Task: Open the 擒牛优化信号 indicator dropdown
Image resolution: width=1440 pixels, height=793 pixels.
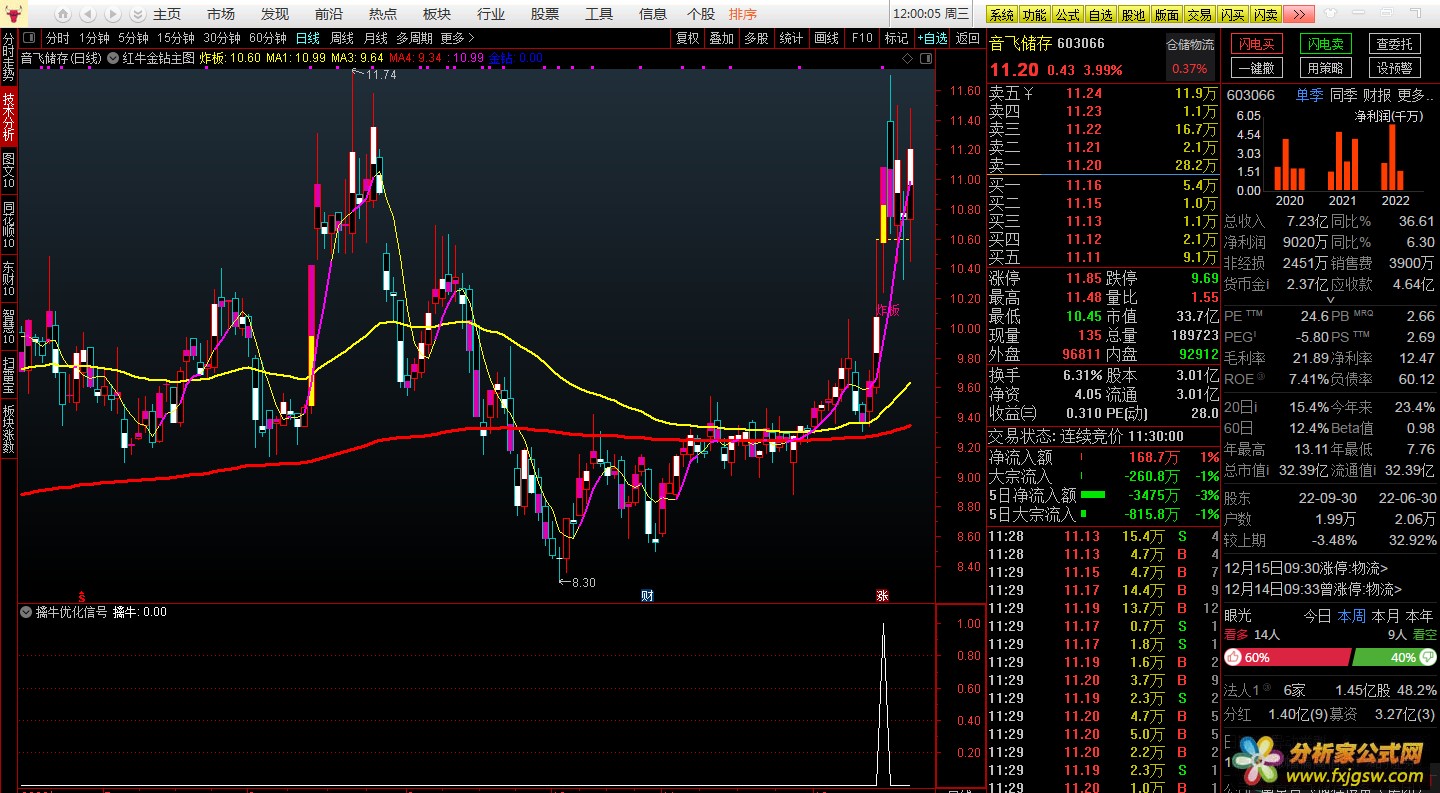Action: [27, 612]
